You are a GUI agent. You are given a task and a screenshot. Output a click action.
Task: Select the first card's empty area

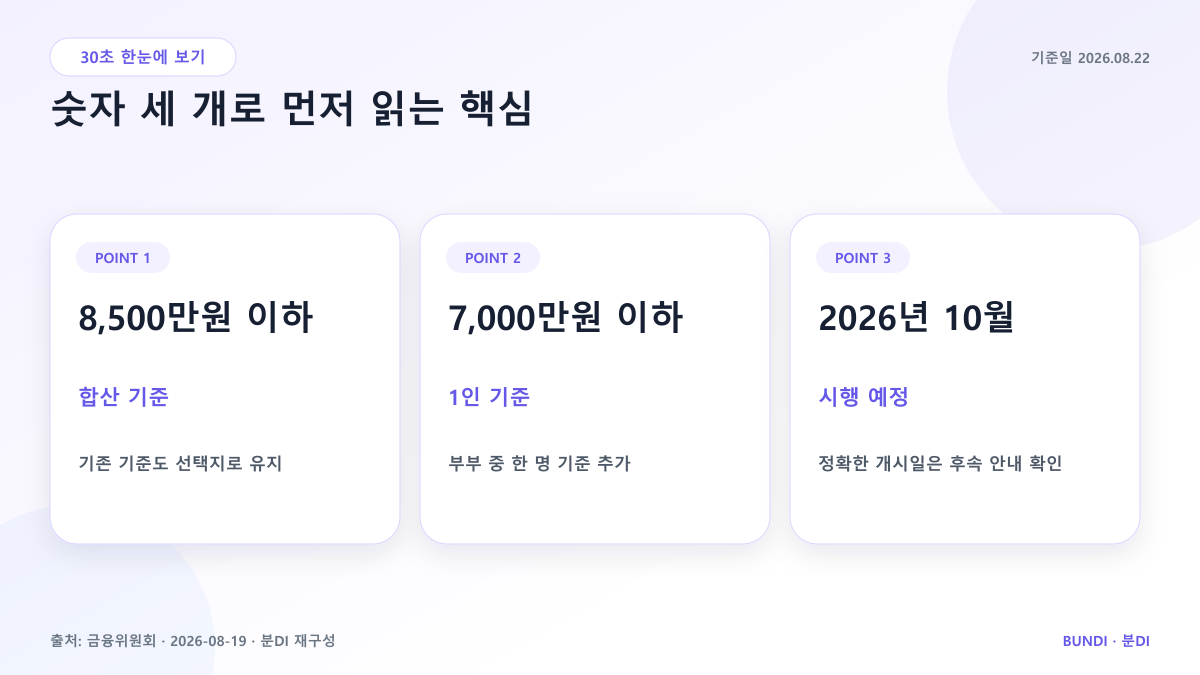225,510
